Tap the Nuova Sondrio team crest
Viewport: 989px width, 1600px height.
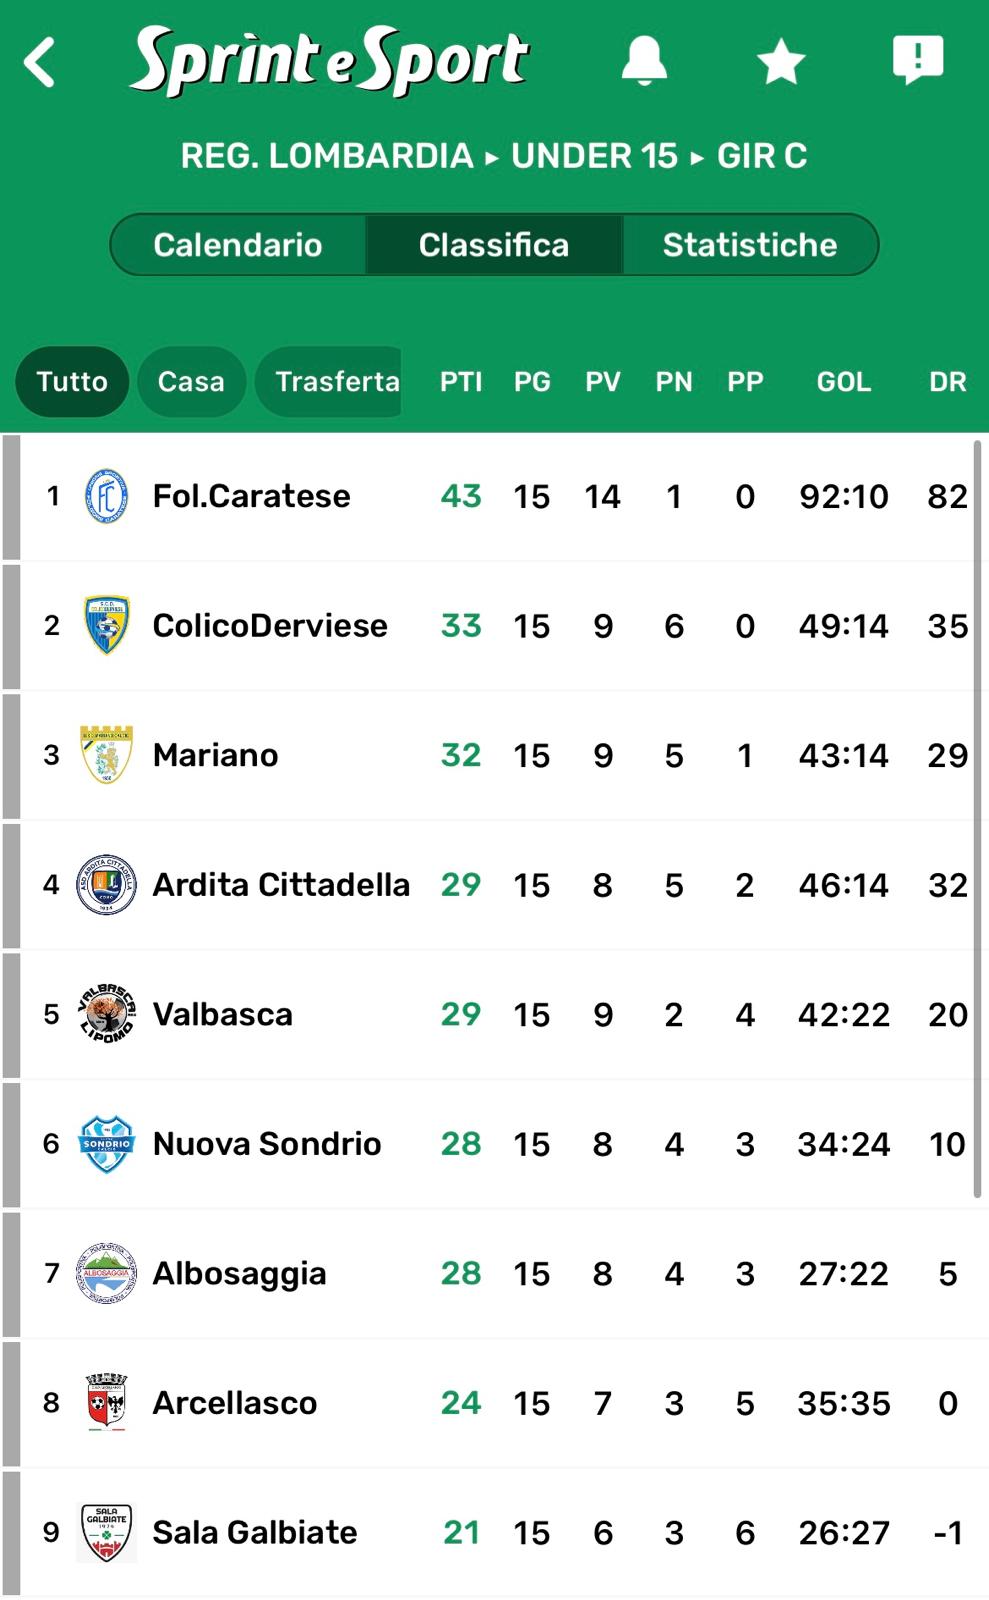106,1144
